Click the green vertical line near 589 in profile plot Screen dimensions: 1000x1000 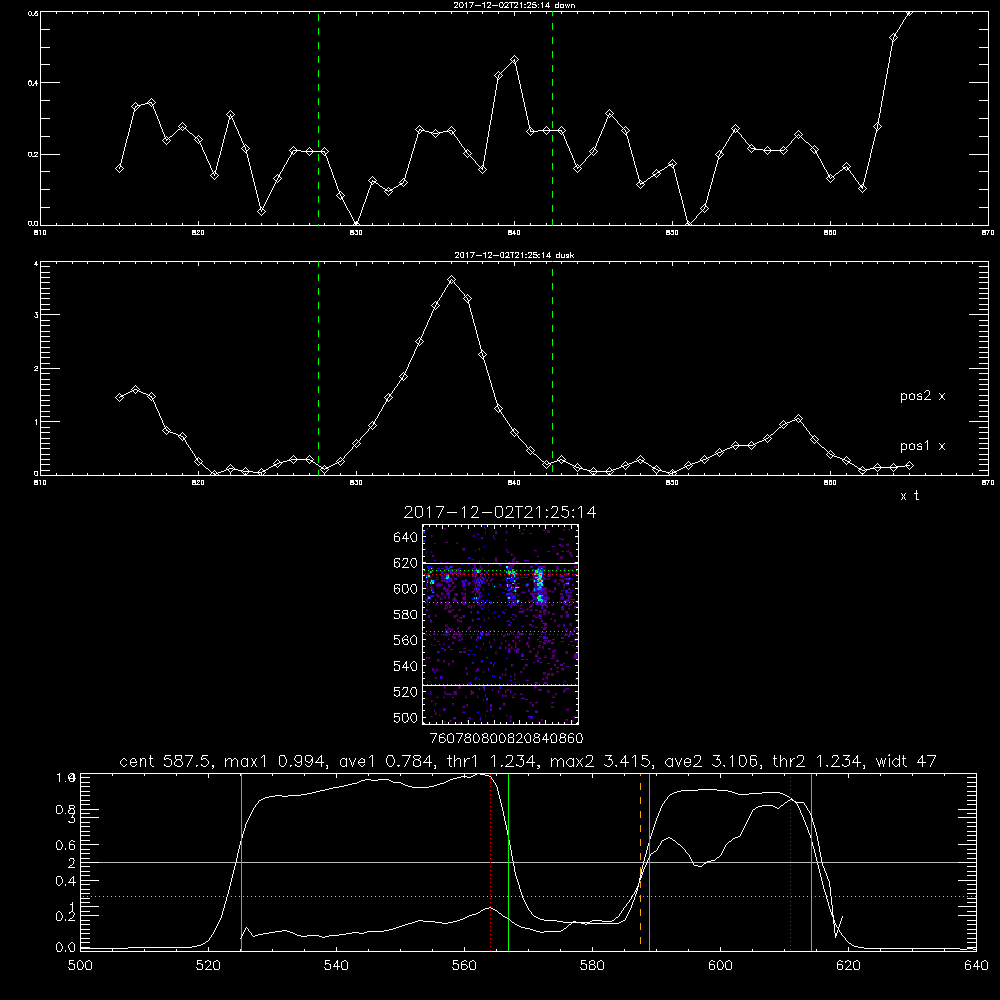pos(649,861)
